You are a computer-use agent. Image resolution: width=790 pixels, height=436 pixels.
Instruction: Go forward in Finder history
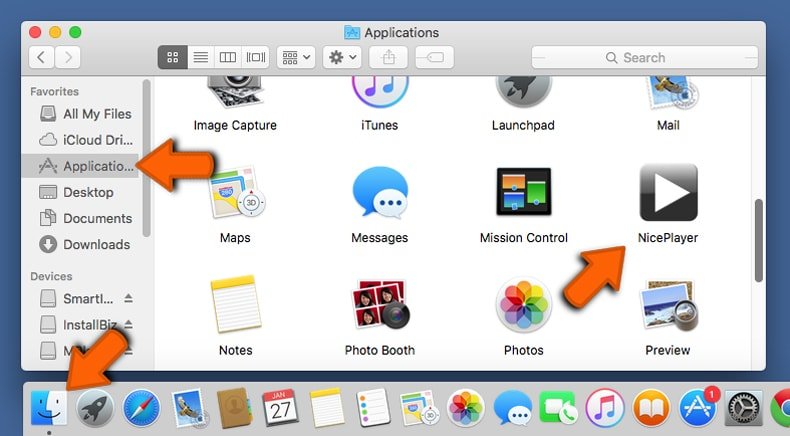pyautogui.click(x=68, y=57)
